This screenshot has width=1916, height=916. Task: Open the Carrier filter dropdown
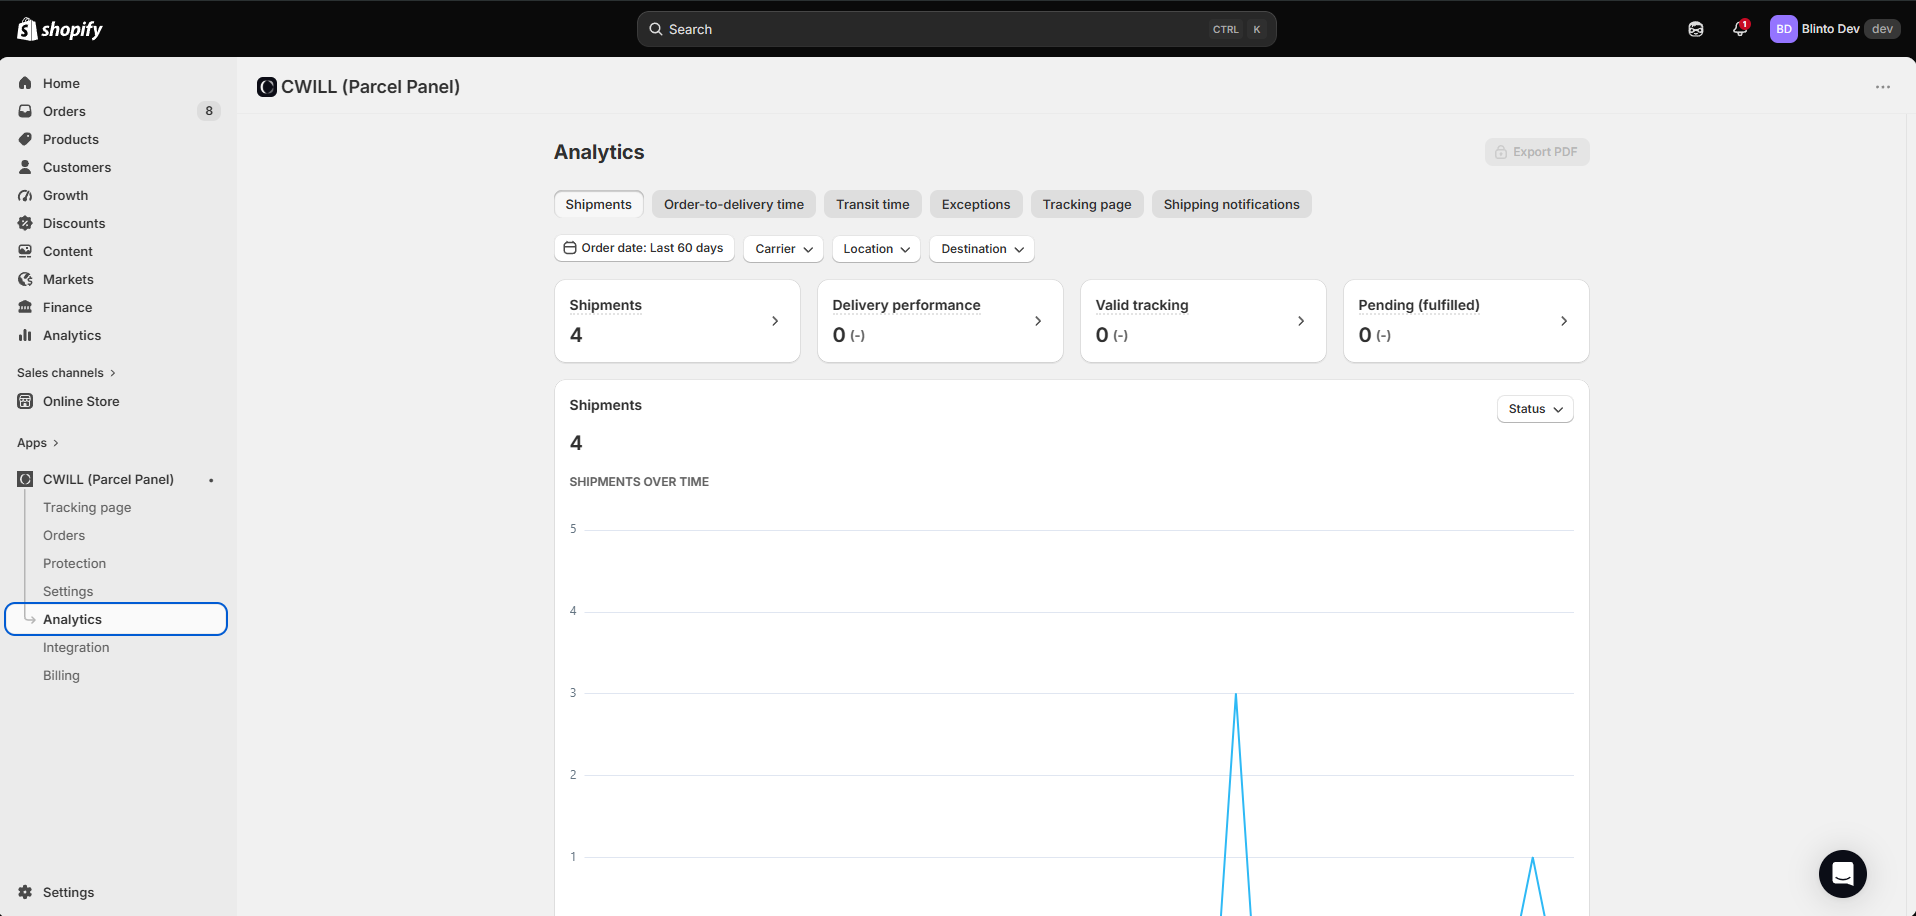tap(783, 249)
